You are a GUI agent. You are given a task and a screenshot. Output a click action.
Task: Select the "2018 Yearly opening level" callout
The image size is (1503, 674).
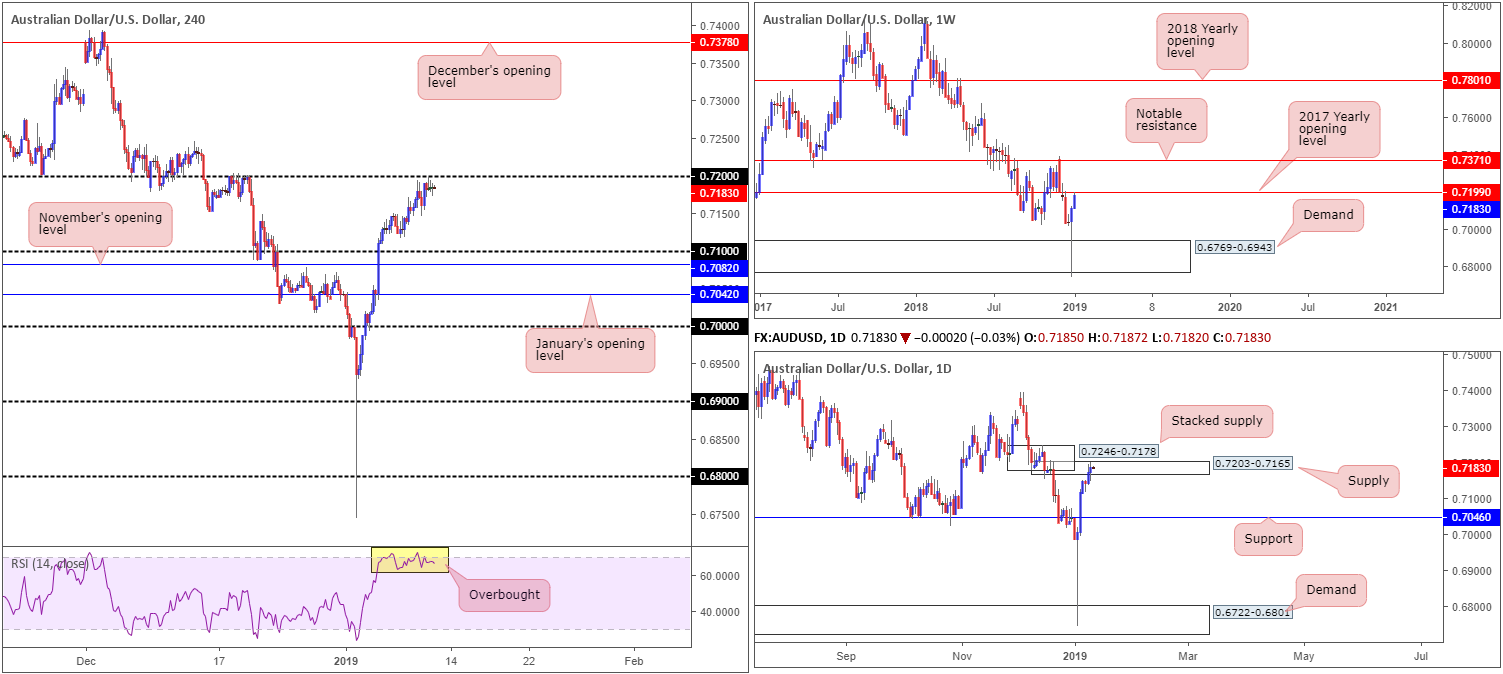click(x=1202, y=43)
